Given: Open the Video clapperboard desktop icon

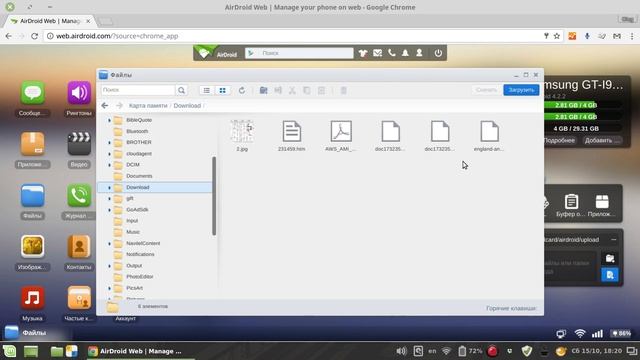Looking at the screenshot, I should [x=79, y=144].
